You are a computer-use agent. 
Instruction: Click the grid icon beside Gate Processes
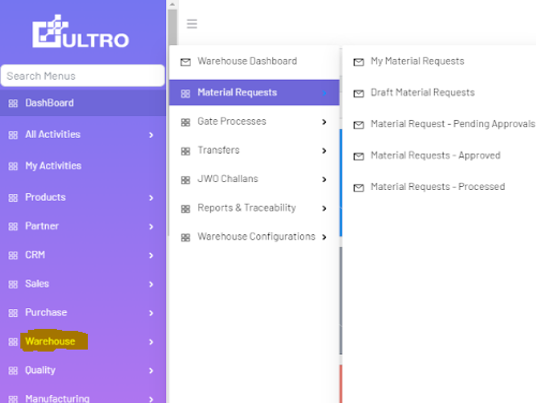point(185,122)
